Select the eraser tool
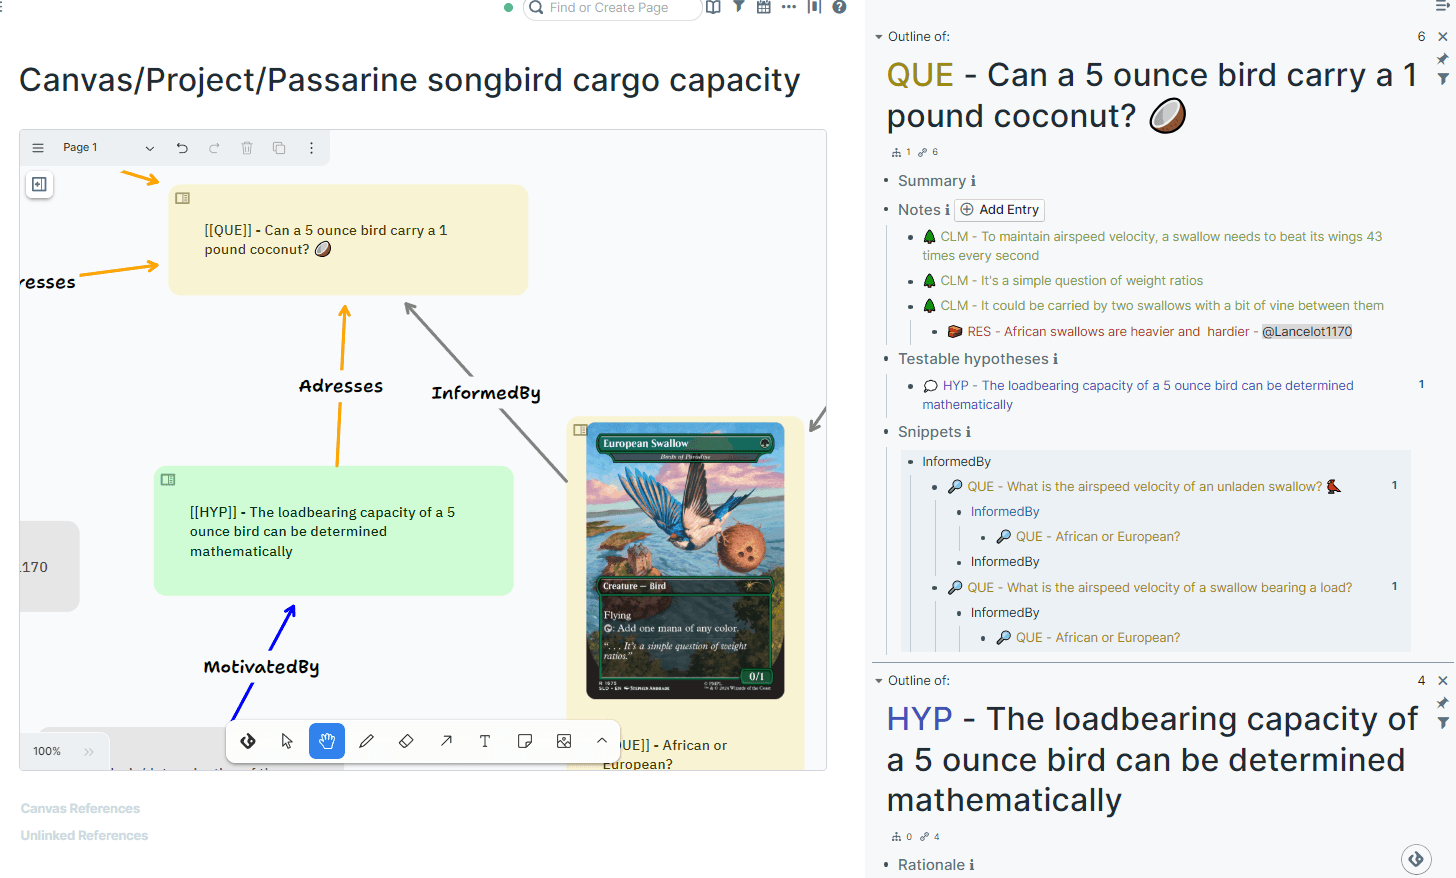The width and height of the screenshot is (1456, 878). coord(406,741)
